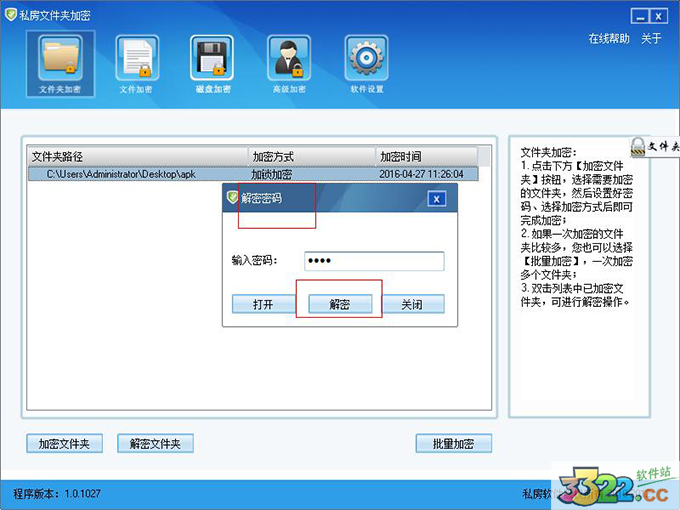Click the 加锁加密 cell in the list
Screen dimensions: 680x510
point(272,174)
